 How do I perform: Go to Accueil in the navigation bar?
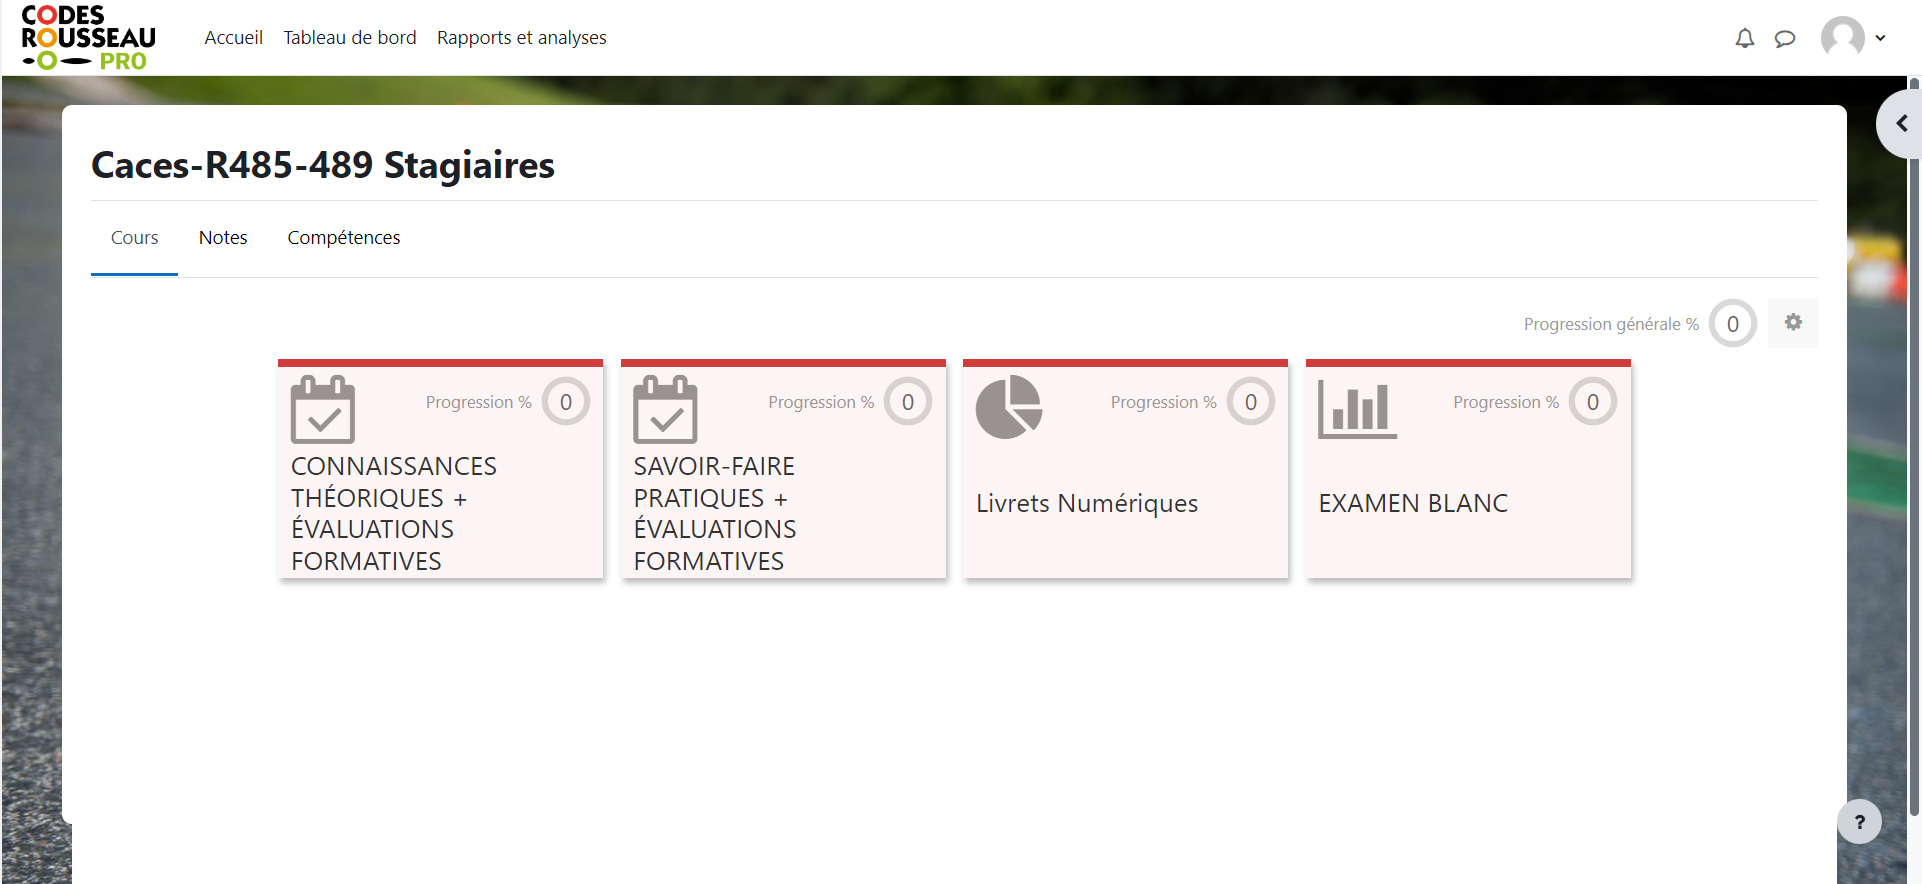pyautogui.click(x=233, y=38)
